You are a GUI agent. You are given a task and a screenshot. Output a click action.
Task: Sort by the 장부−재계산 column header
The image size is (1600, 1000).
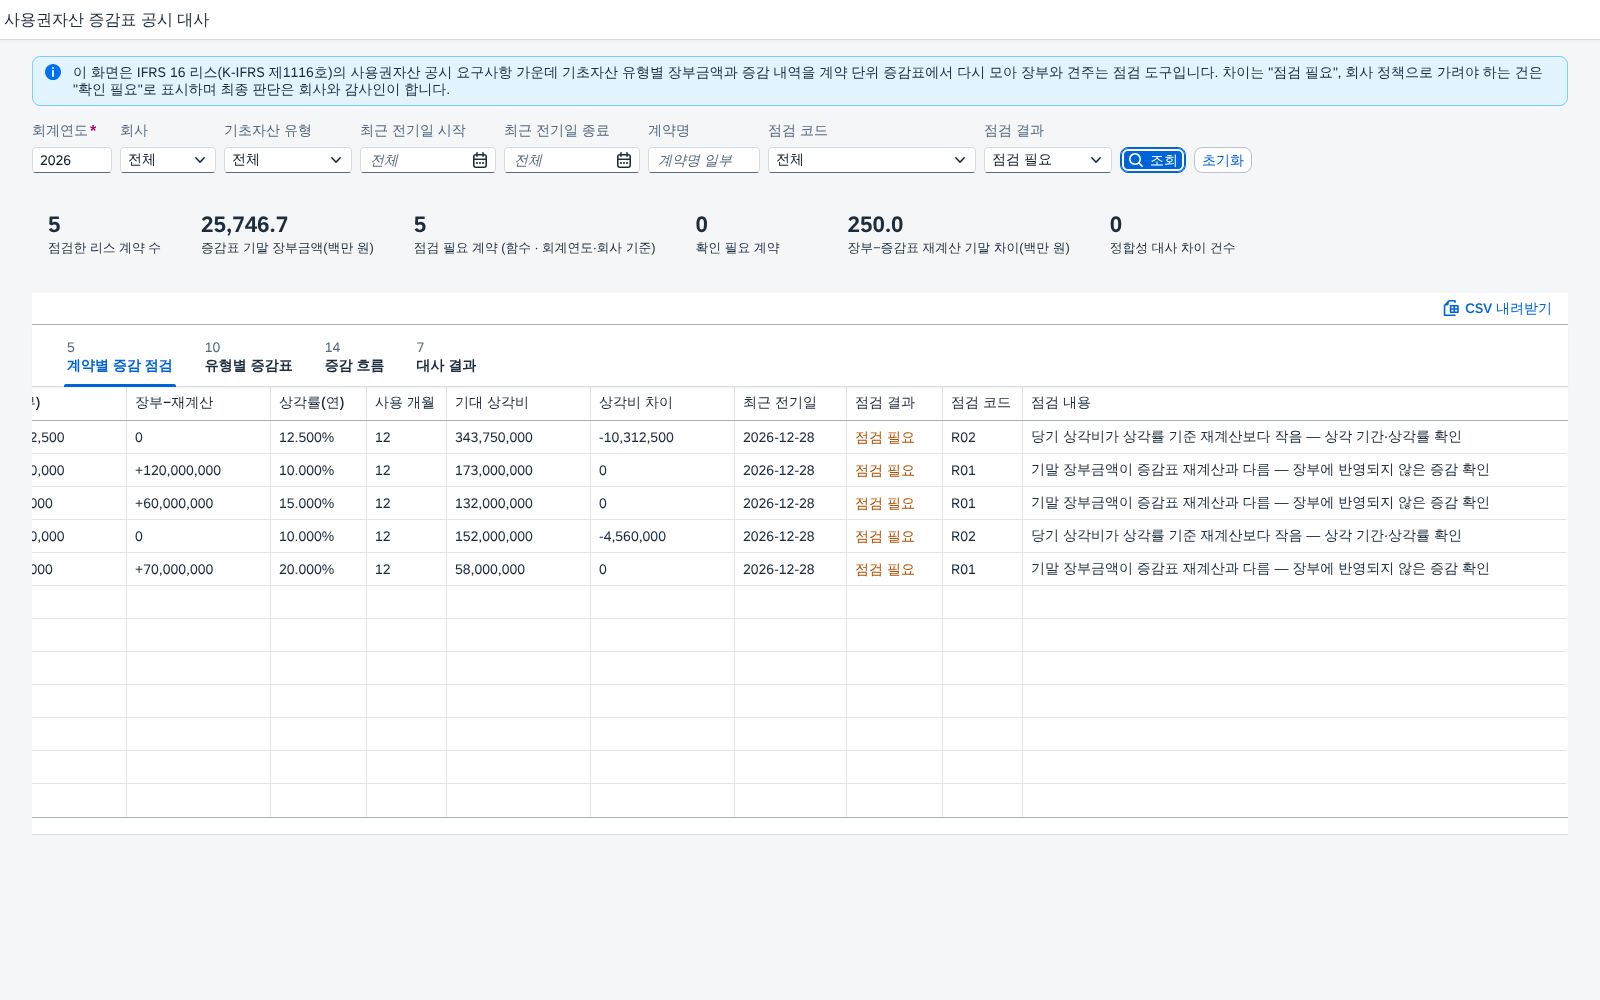[198, 403]
